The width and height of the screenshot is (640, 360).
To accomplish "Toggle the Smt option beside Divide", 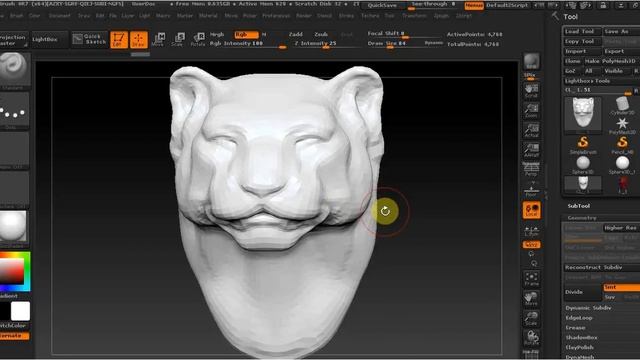I will click(x=621, y=287).
